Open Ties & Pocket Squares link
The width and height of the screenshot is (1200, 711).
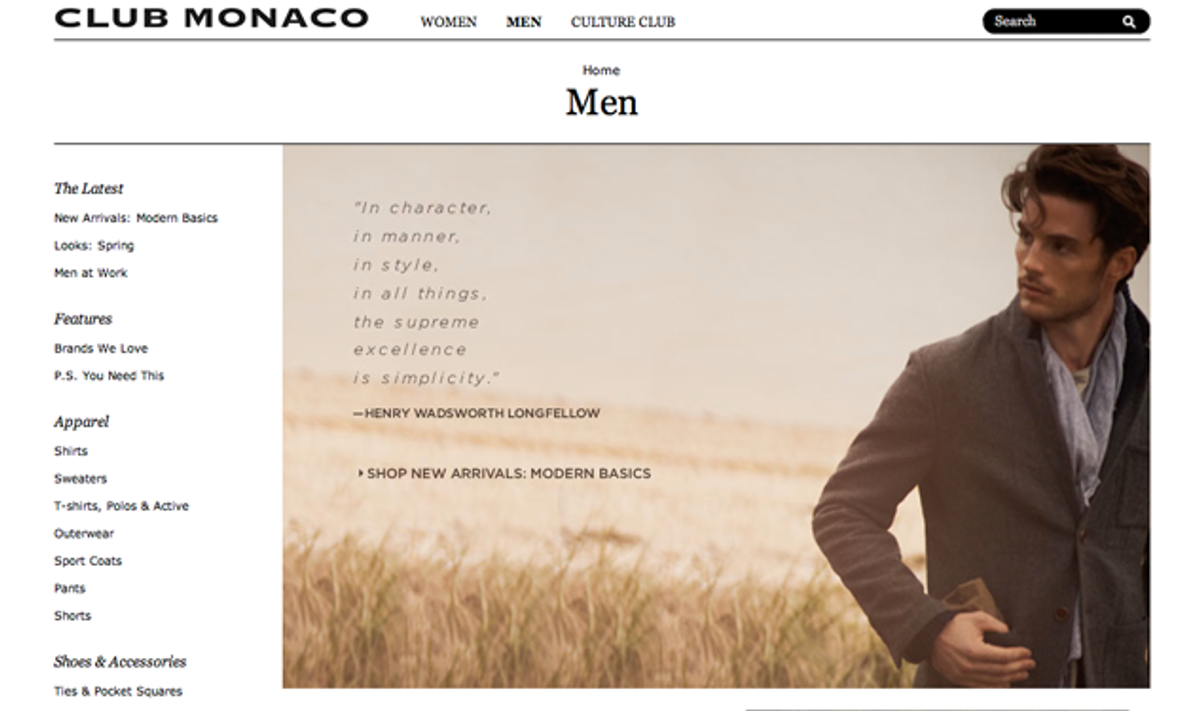click(x=118, y=691)
